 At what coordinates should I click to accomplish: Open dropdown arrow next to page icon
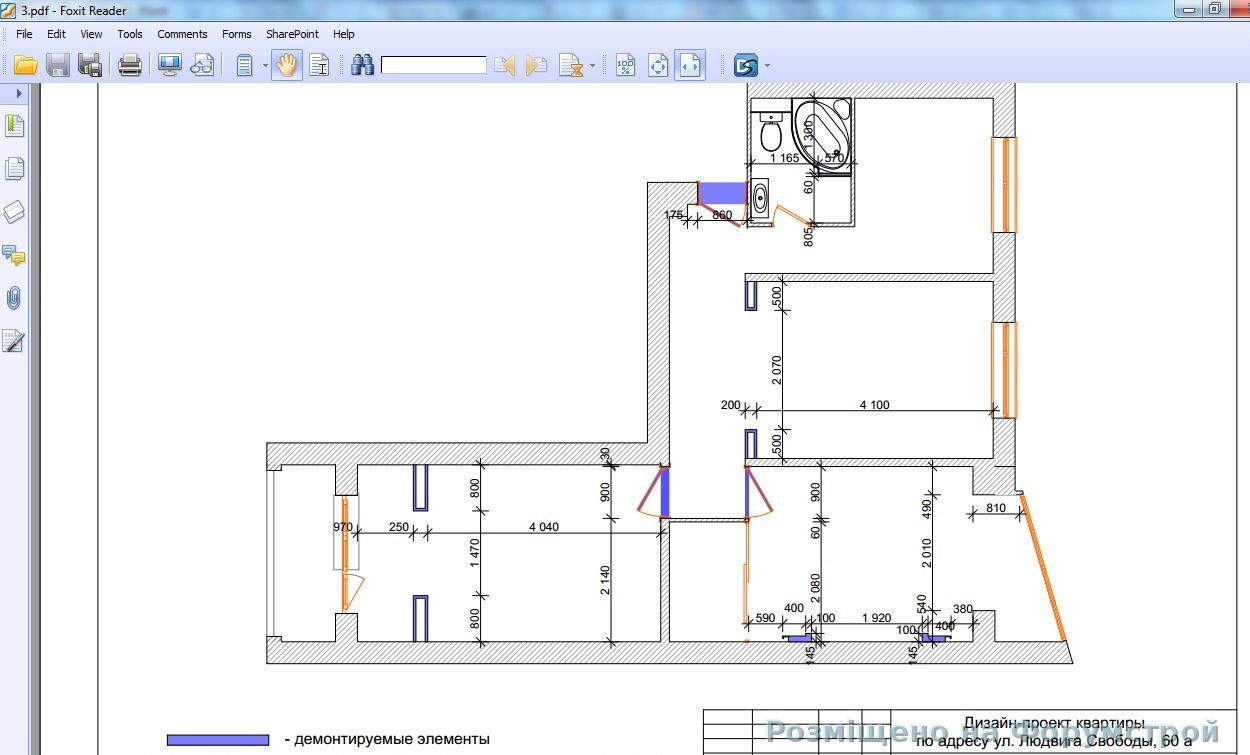click(x=265, y=66)
